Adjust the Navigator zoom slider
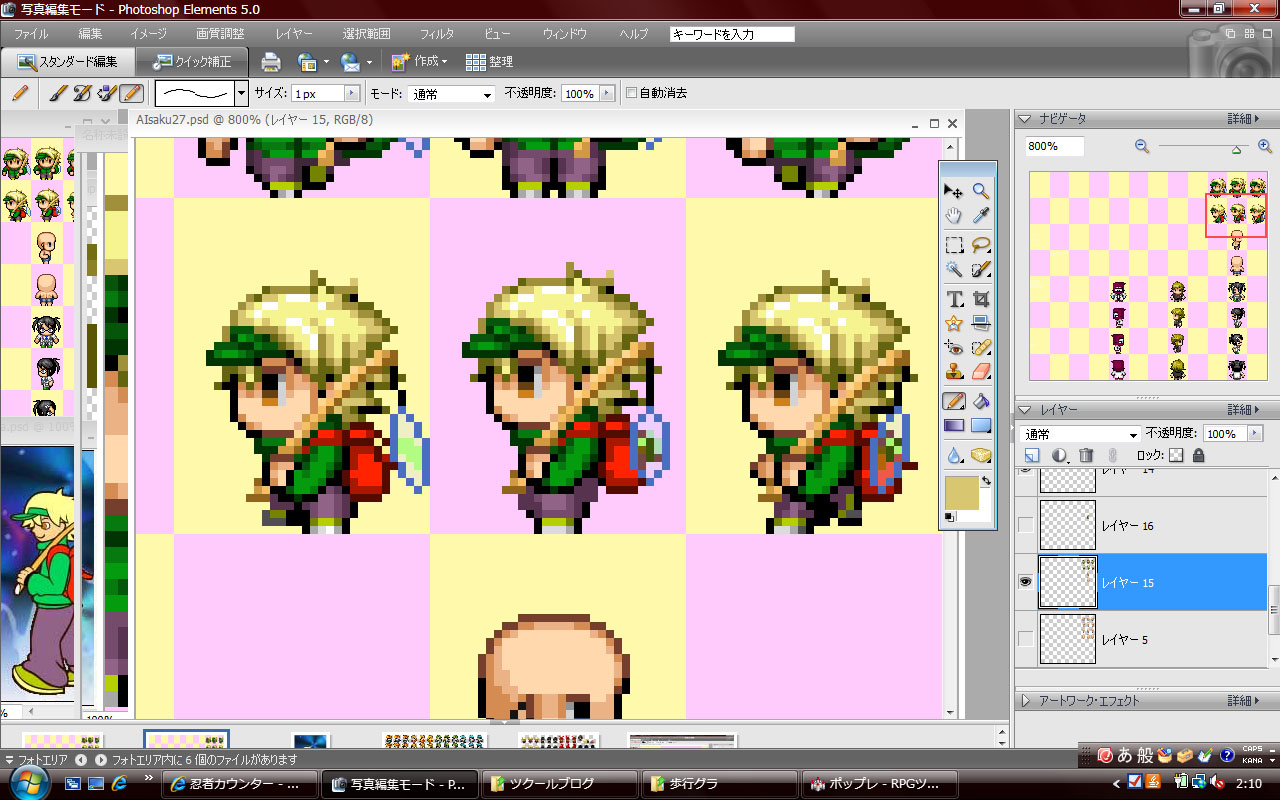This screenshot has width=1280, height=800. pos(1237,148)
